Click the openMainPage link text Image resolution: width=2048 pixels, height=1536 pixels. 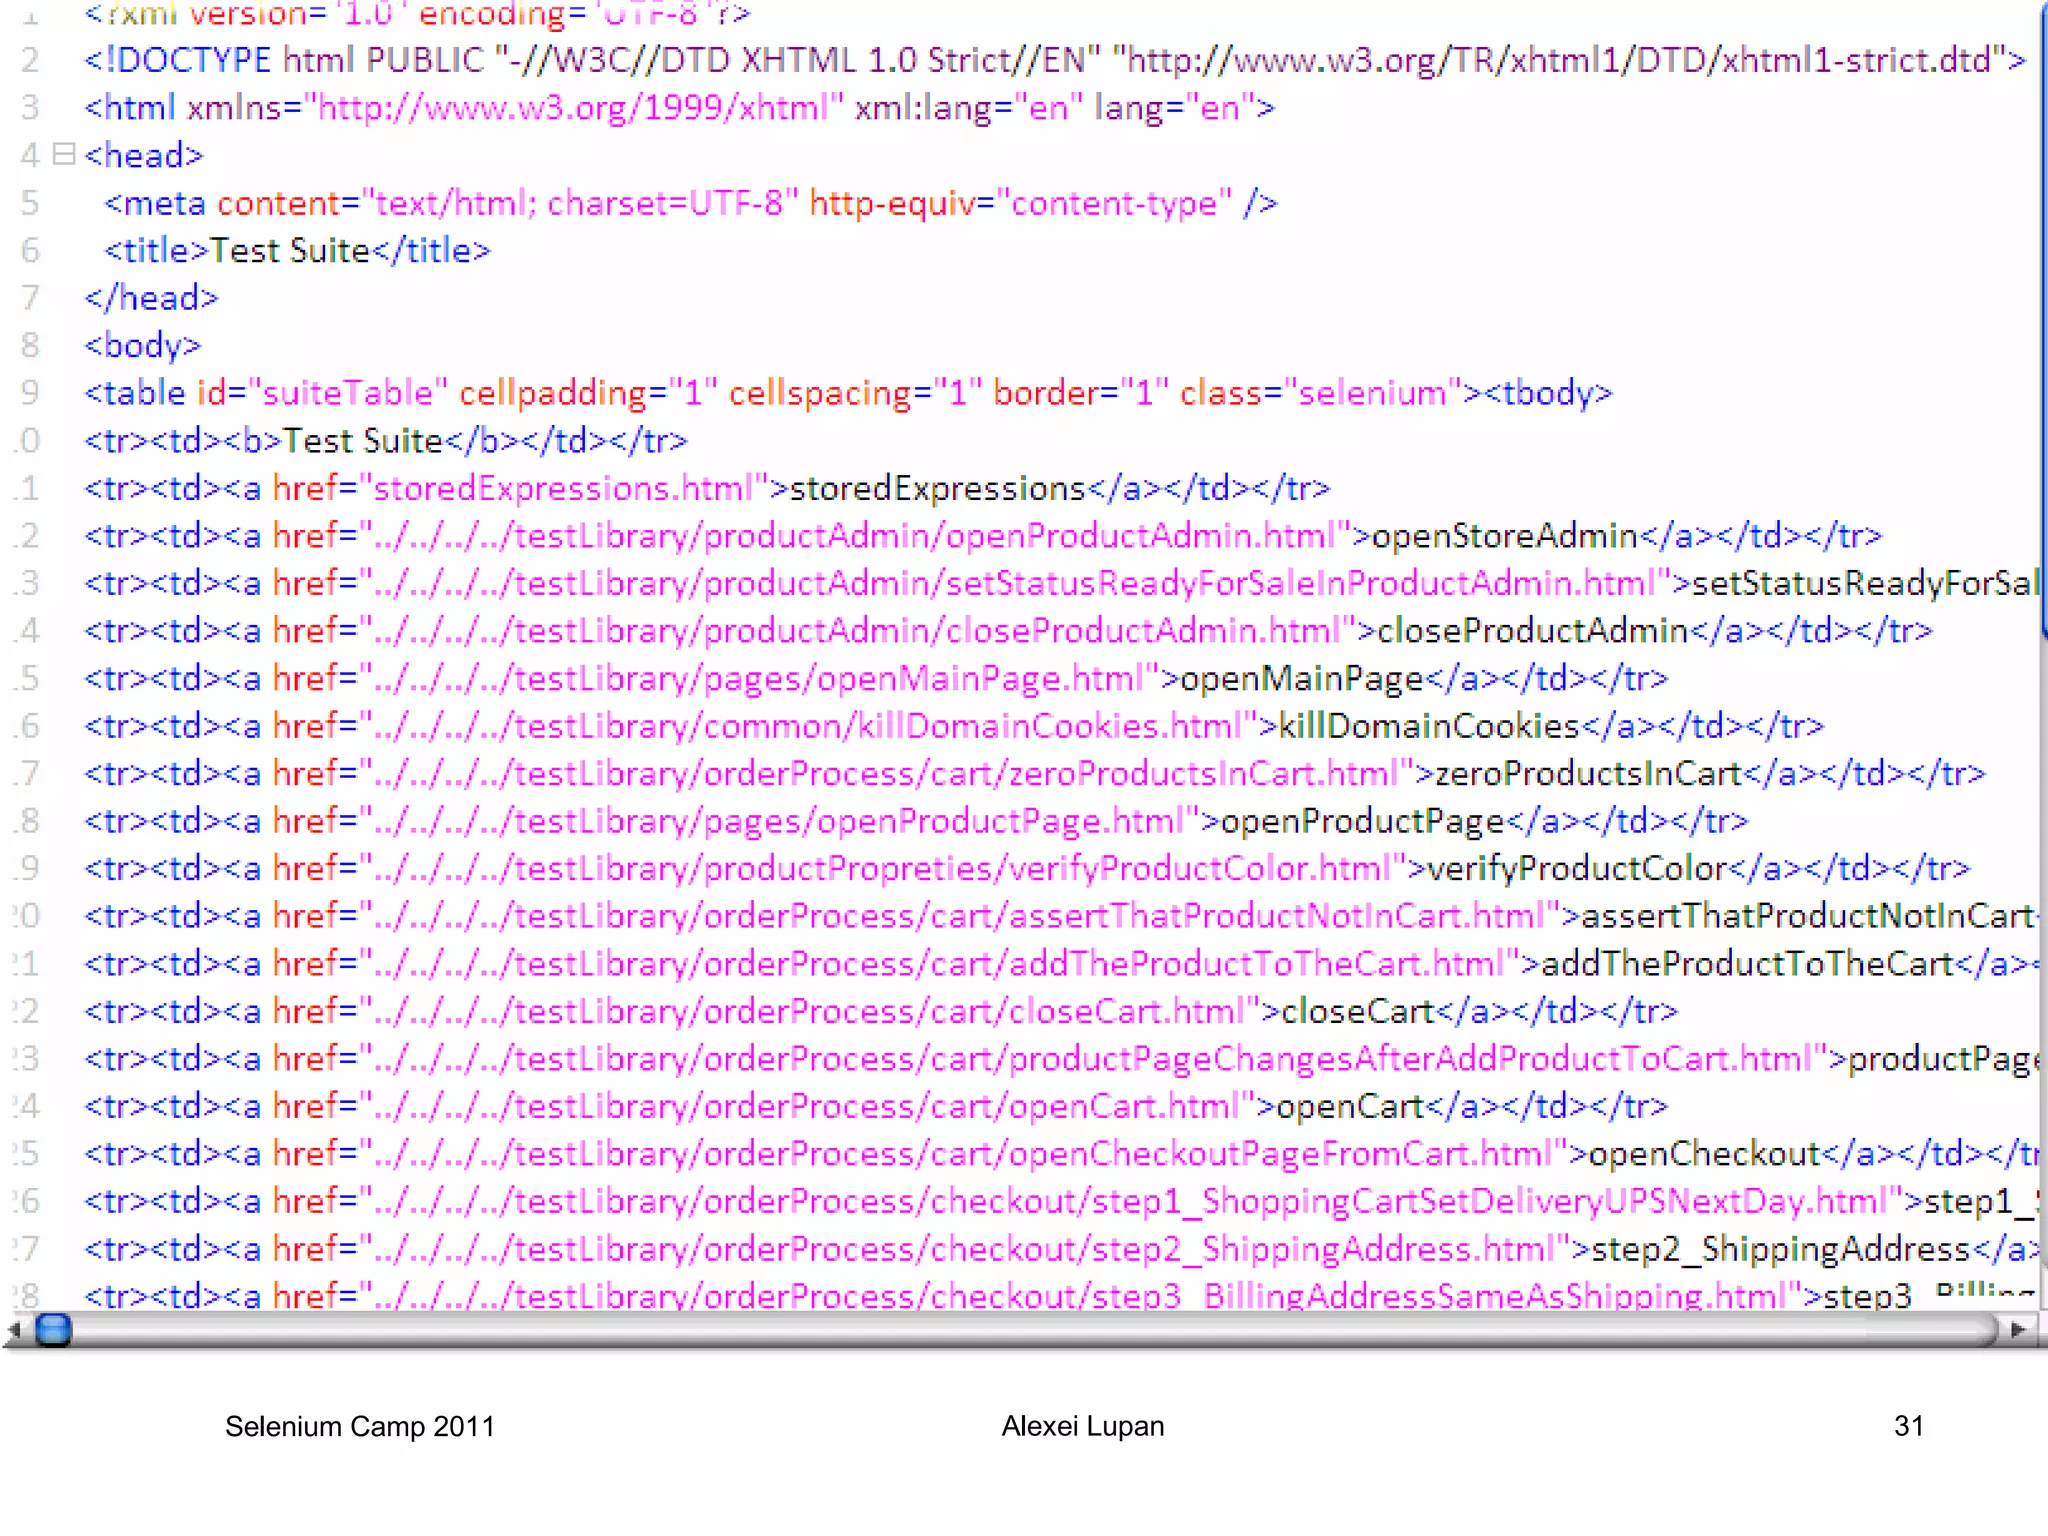point(1302,678)
